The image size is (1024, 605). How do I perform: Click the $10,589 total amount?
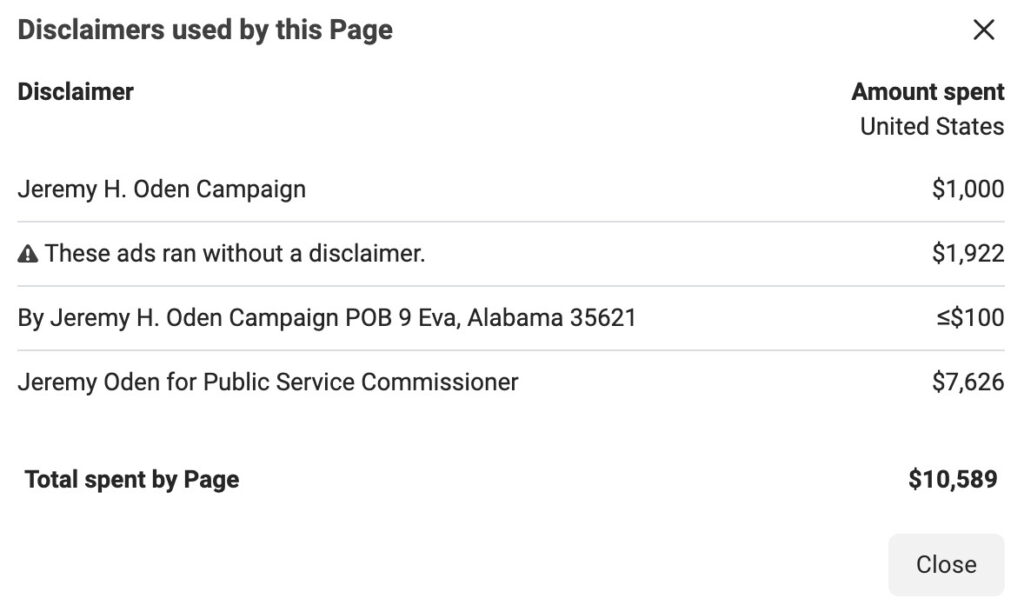tap(953, 480)
